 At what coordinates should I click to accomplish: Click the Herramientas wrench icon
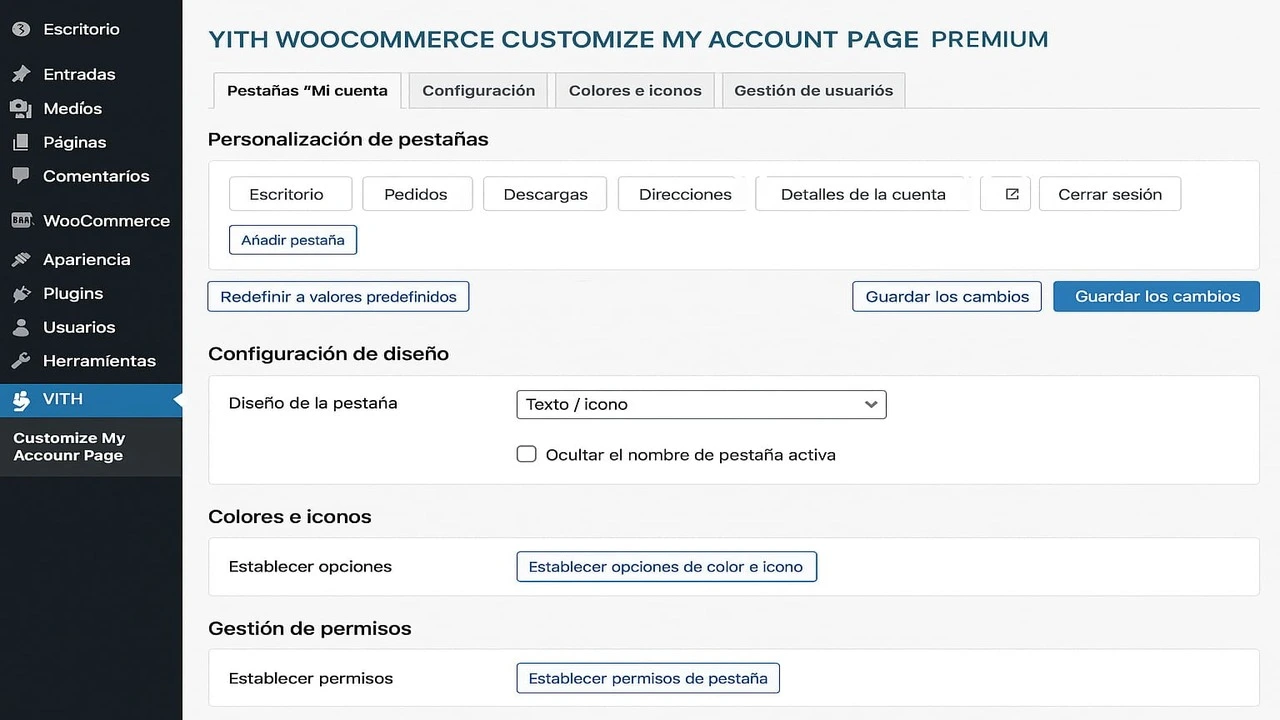[x=20, y=361]
